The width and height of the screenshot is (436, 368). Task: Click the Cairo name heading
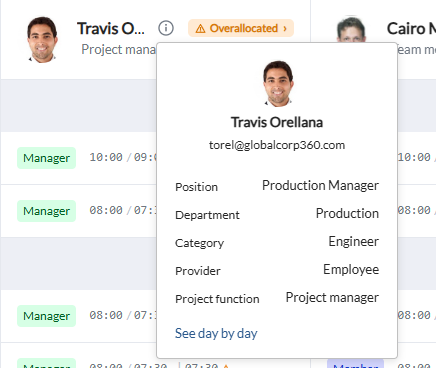coord(411,29)
